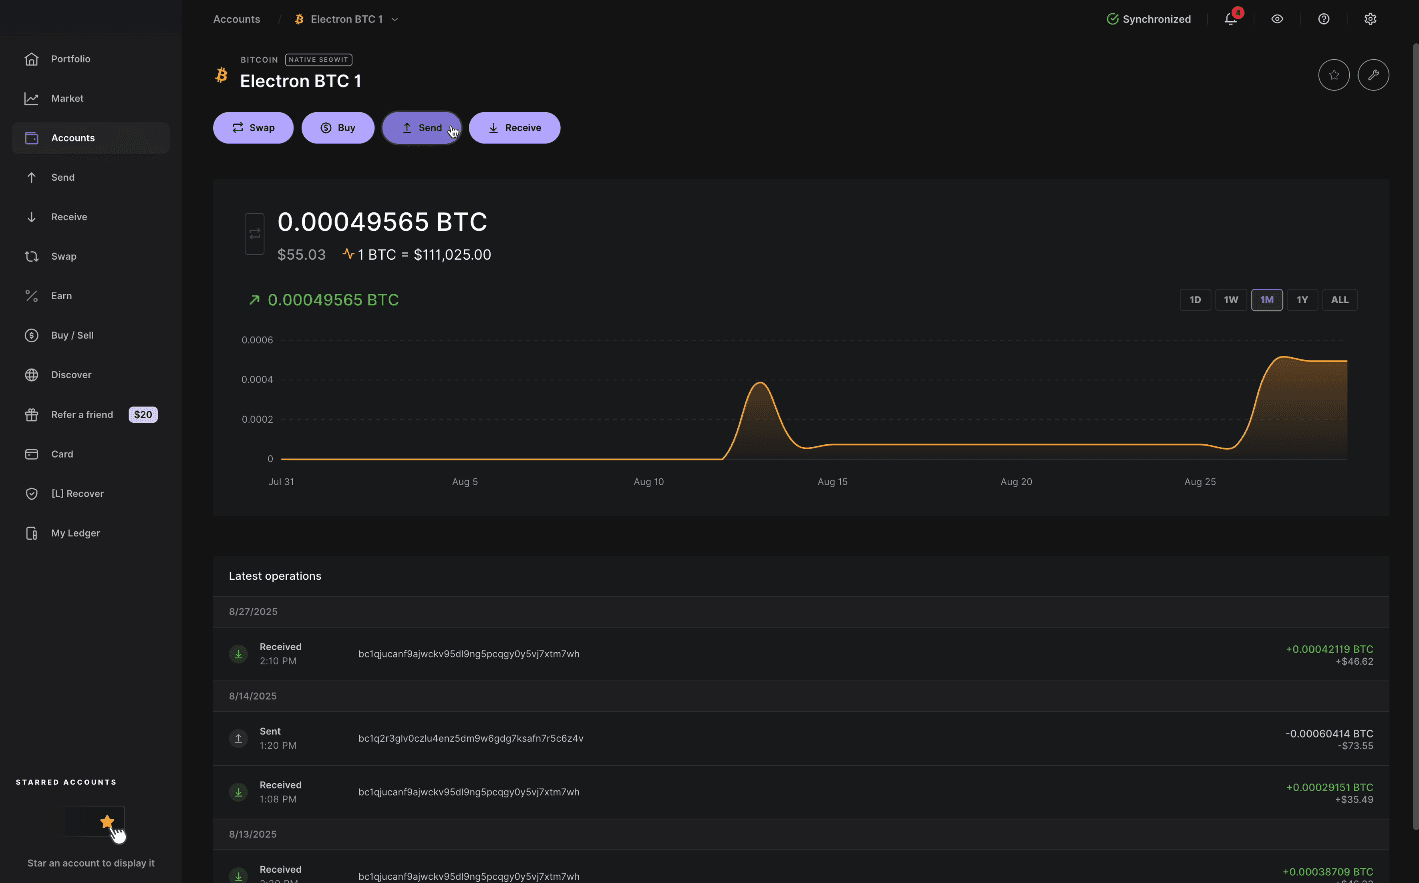The image size is (1419, 883).
Task: Open the Card section
Action: (90, 454)
